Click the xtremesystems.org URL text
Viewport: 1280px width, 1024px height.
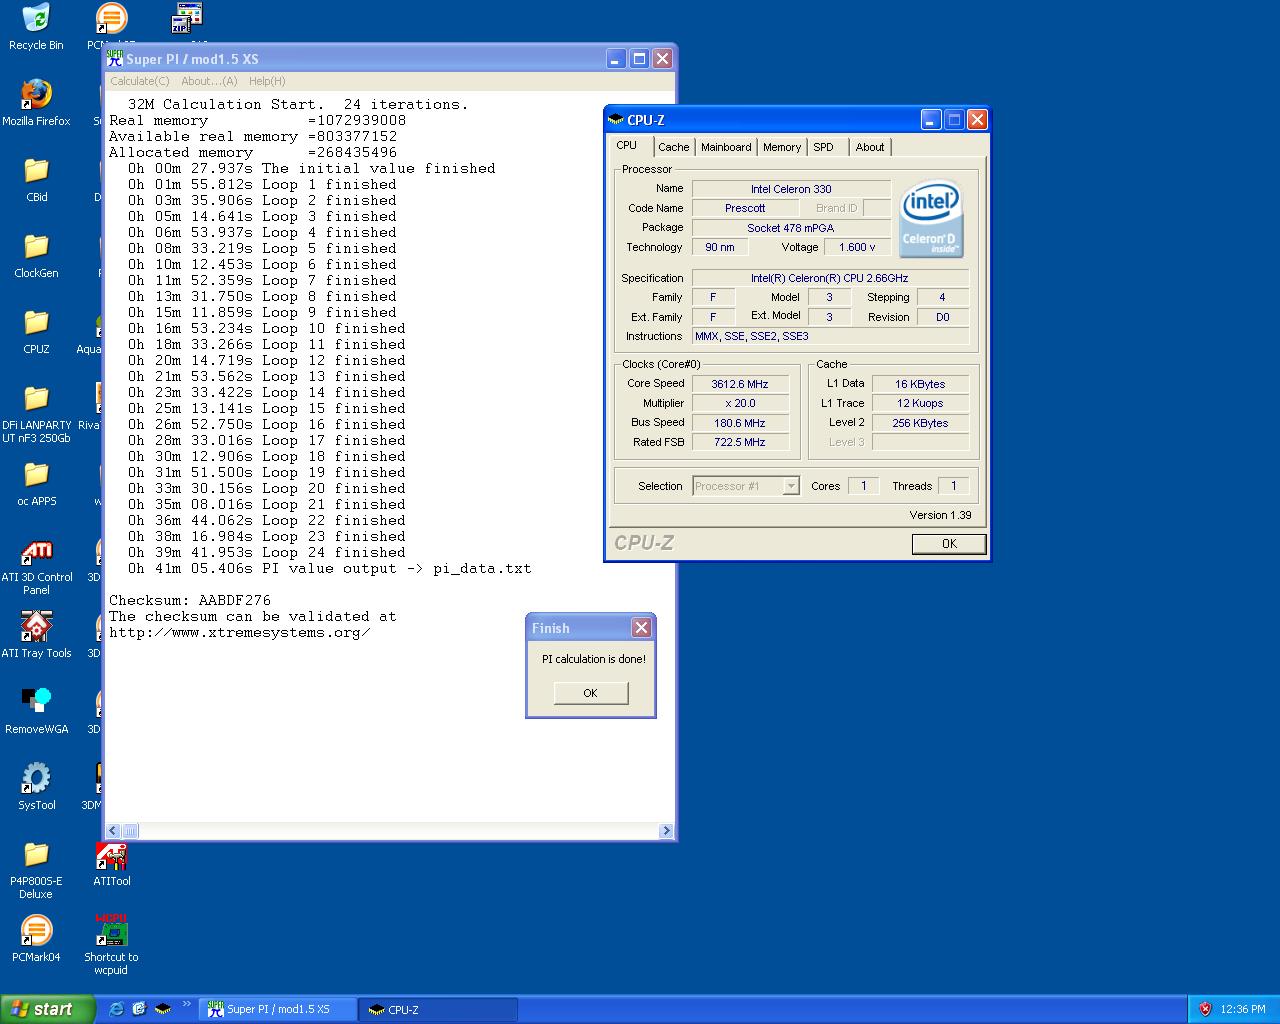(x=240, y=633)
